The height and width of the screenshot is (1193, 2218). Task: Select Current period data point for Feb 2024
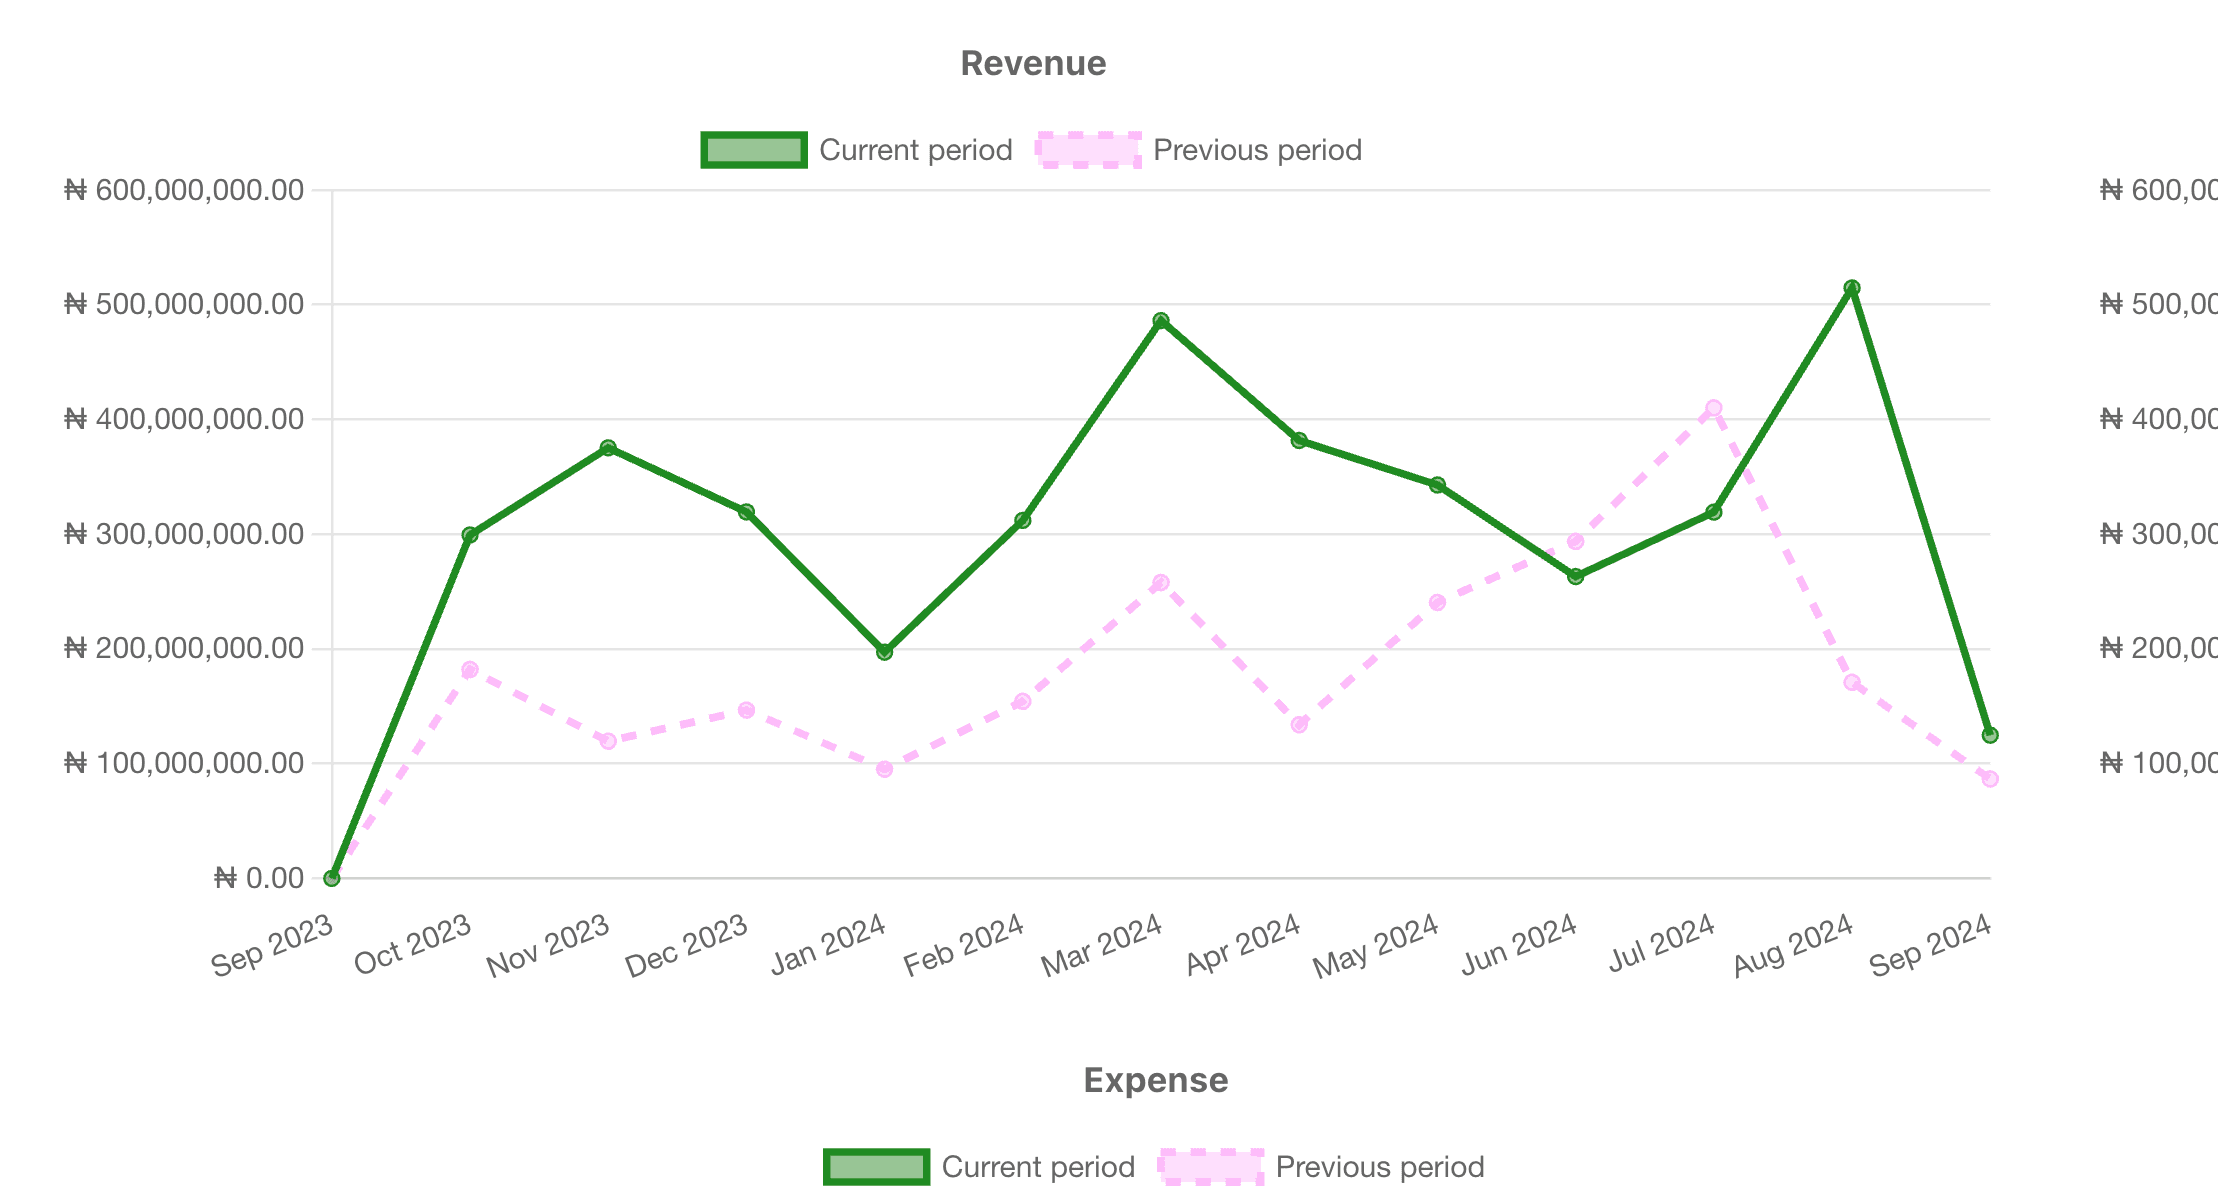[1023, 521]
